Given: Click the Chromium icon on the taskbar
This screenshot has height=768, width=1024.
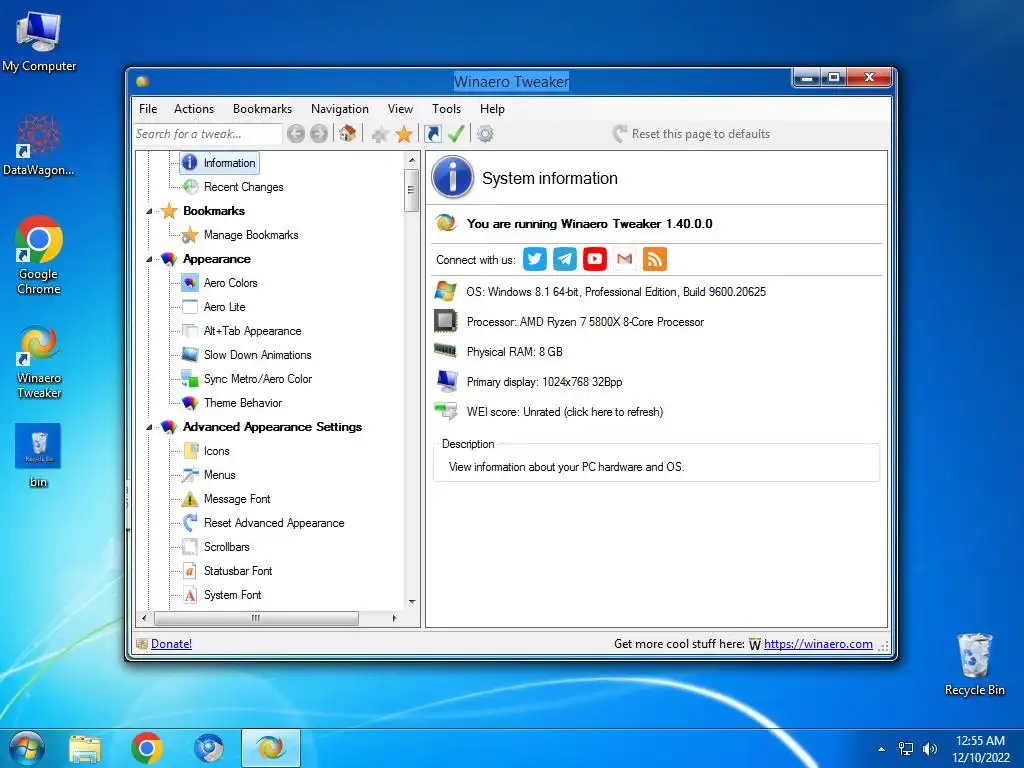Looking at the screenshot, I should (209, 748).
